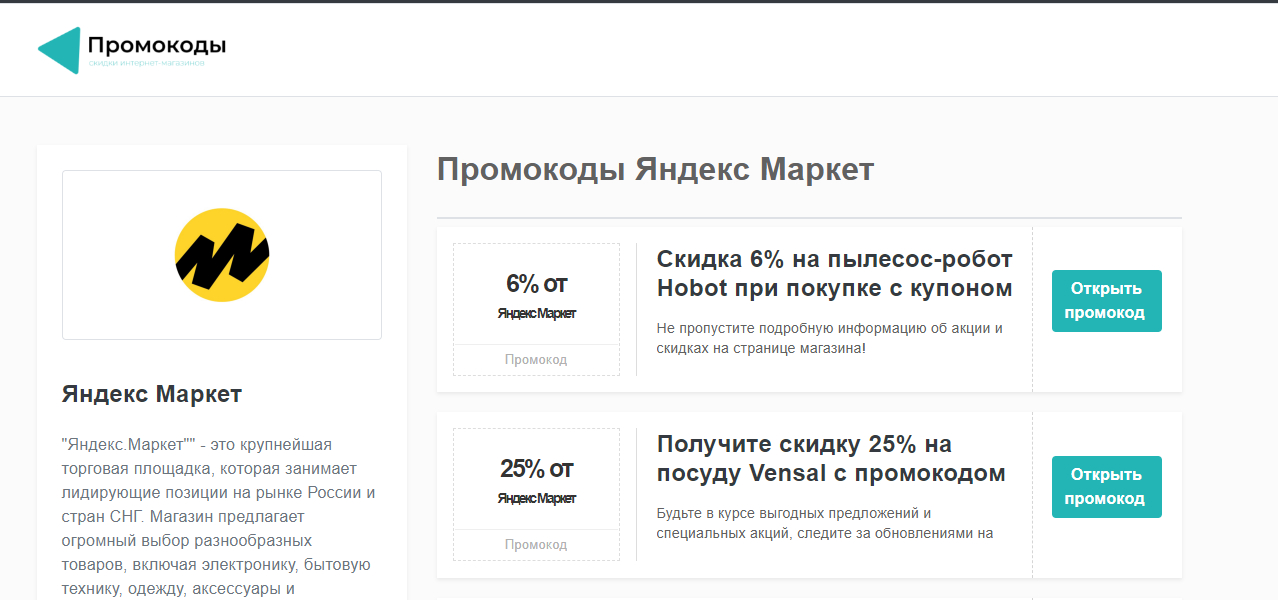Click the 6% от discount badge
This screenshot has height=600, width=1278.
[x=536, y=284]
